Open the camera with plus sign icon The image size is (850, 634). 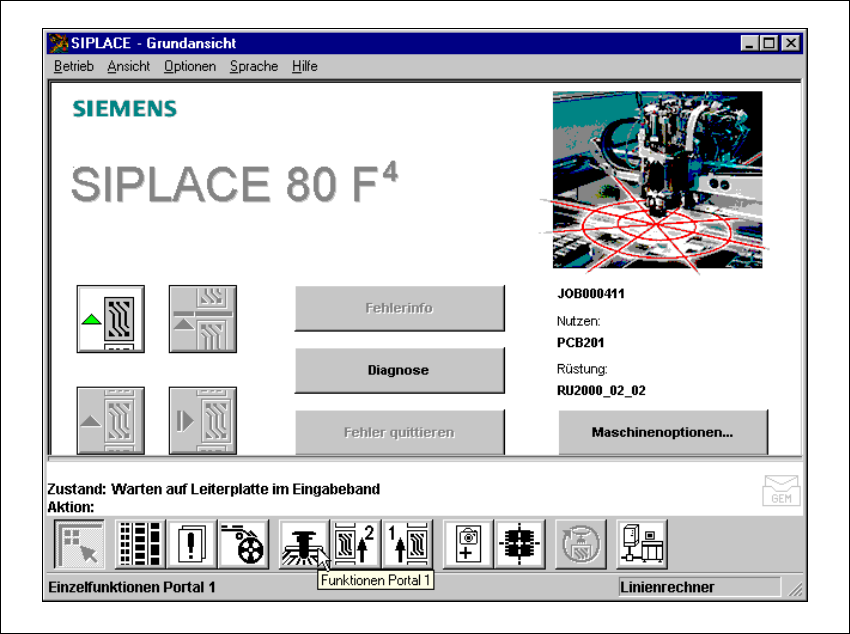pyautogui.click(x=468, y=544)
